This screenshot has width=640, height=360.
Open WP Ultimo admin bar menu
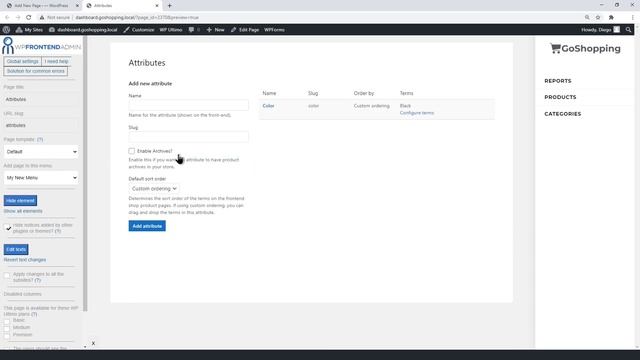pos(171,29)
